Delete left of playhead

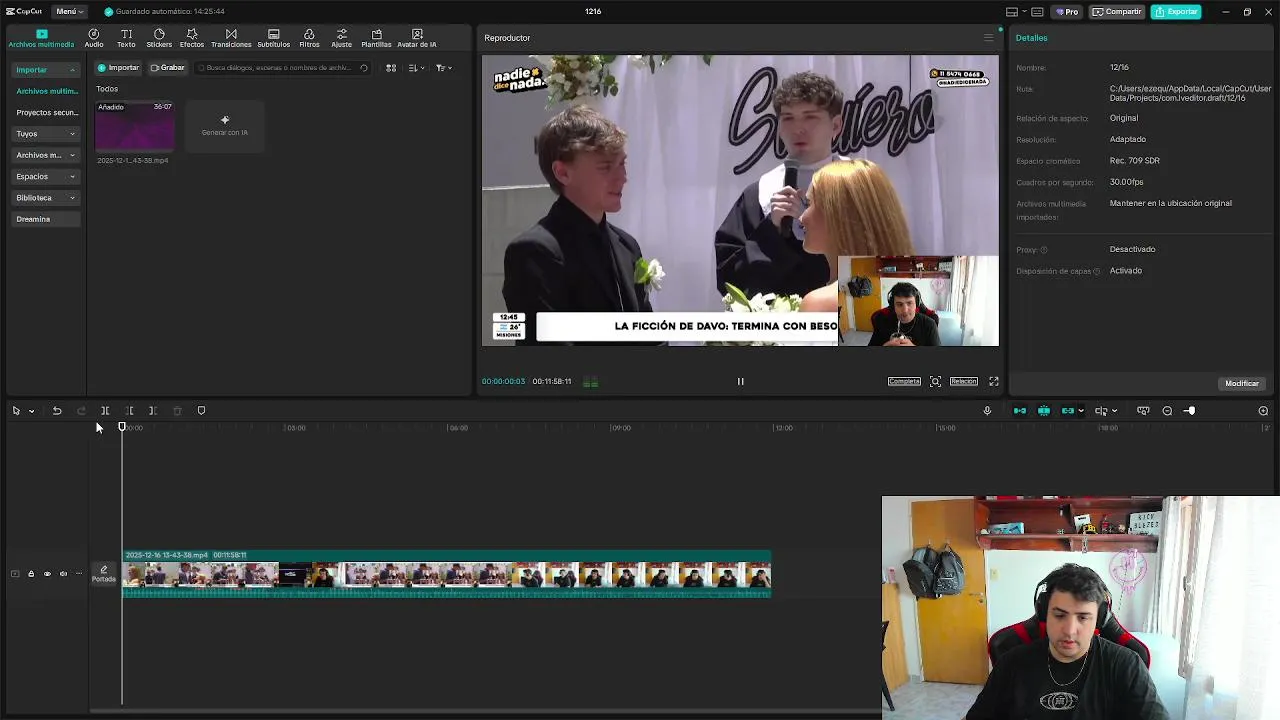coord(129,411)
